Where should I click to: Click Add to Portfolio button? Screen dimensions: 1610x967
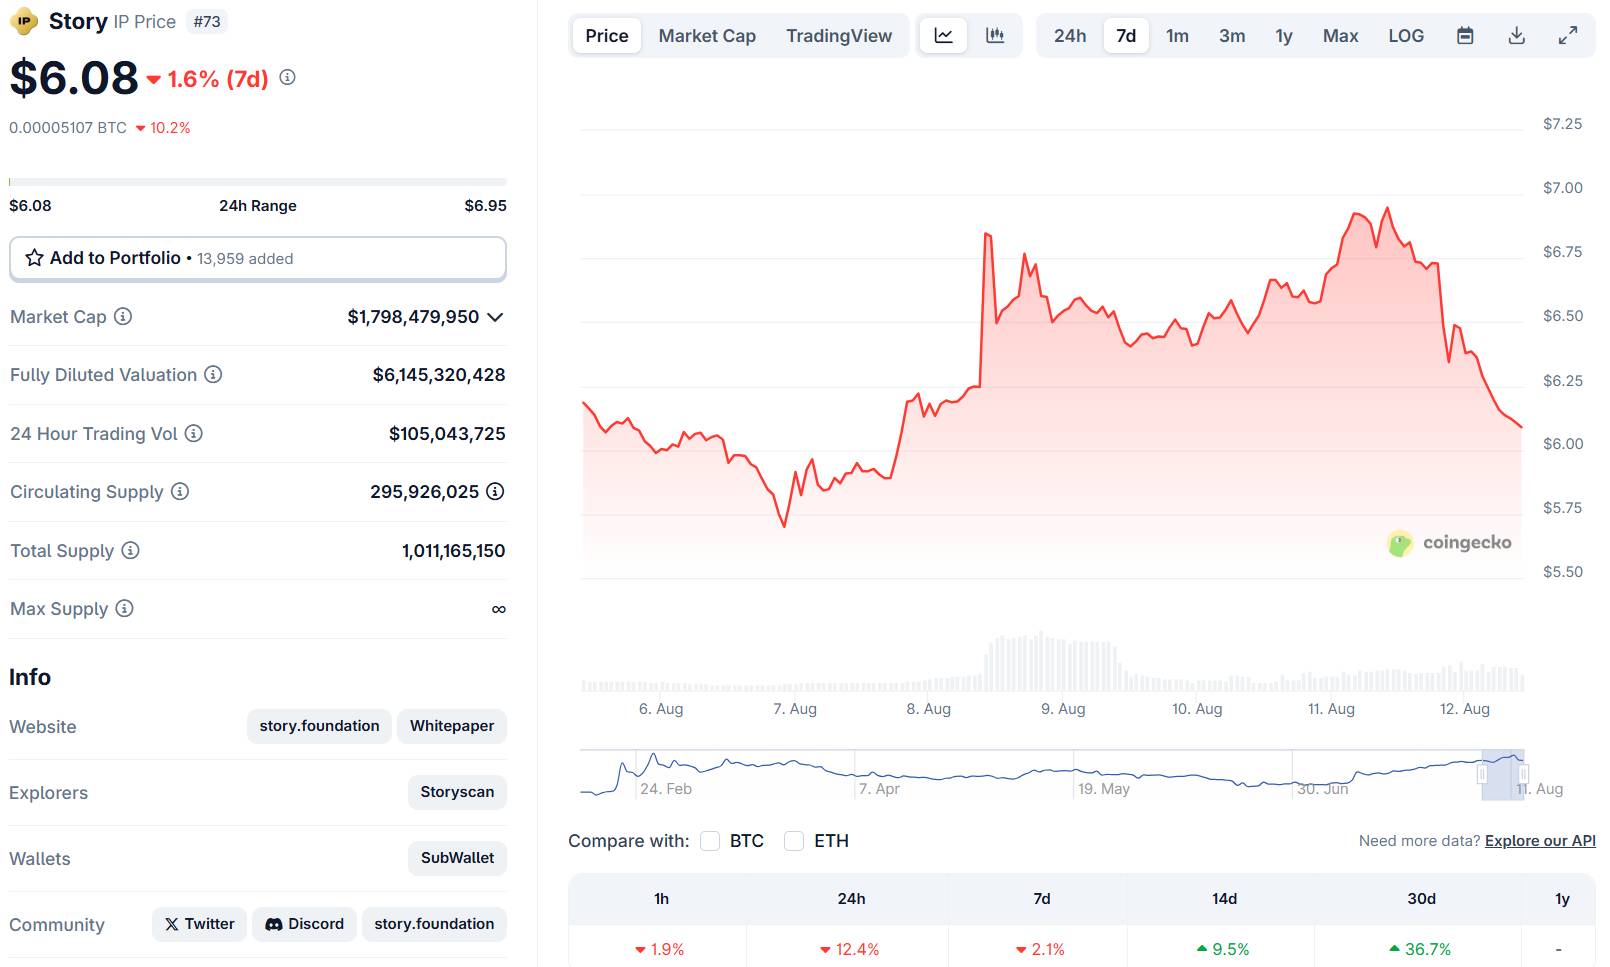(x=258, y=258)
